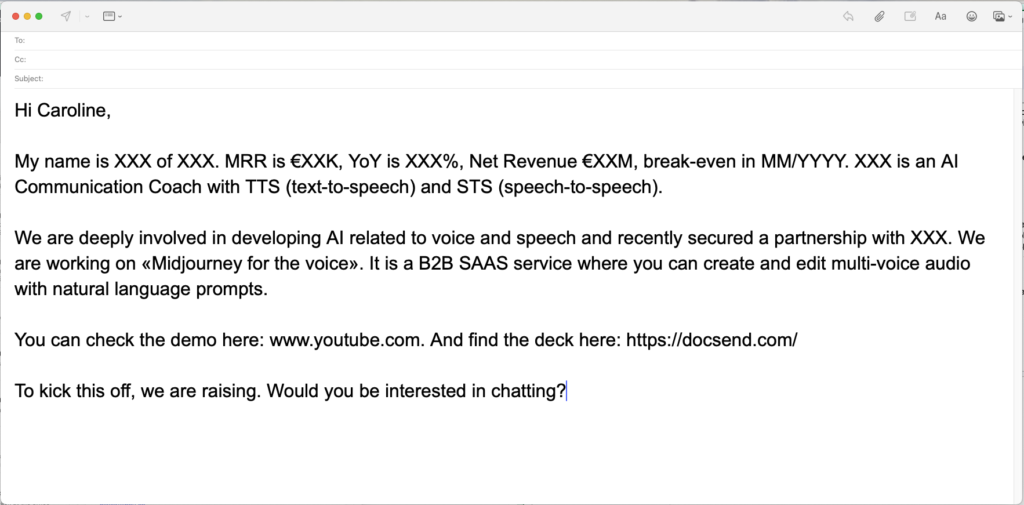
Task: Click the green full-screen window button
Action: click(x=39, y=16)
